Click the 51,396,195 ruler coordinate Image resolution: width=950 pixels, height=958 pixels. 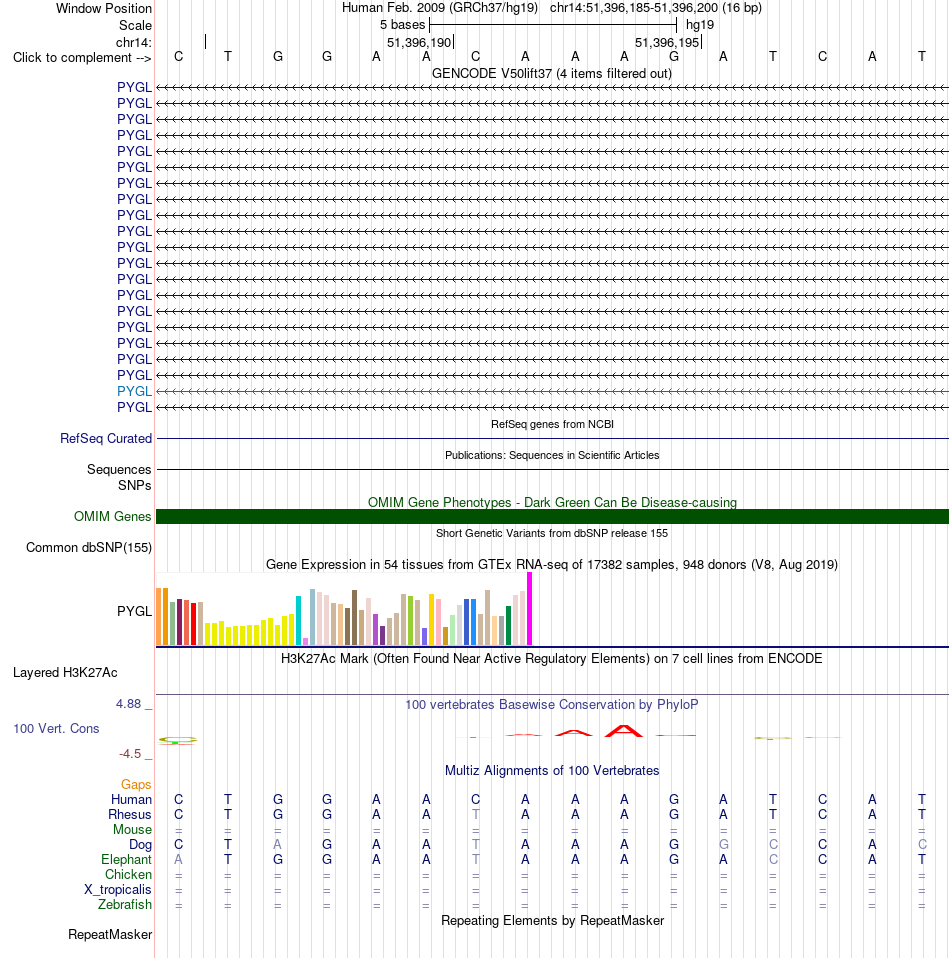[667, 42]
